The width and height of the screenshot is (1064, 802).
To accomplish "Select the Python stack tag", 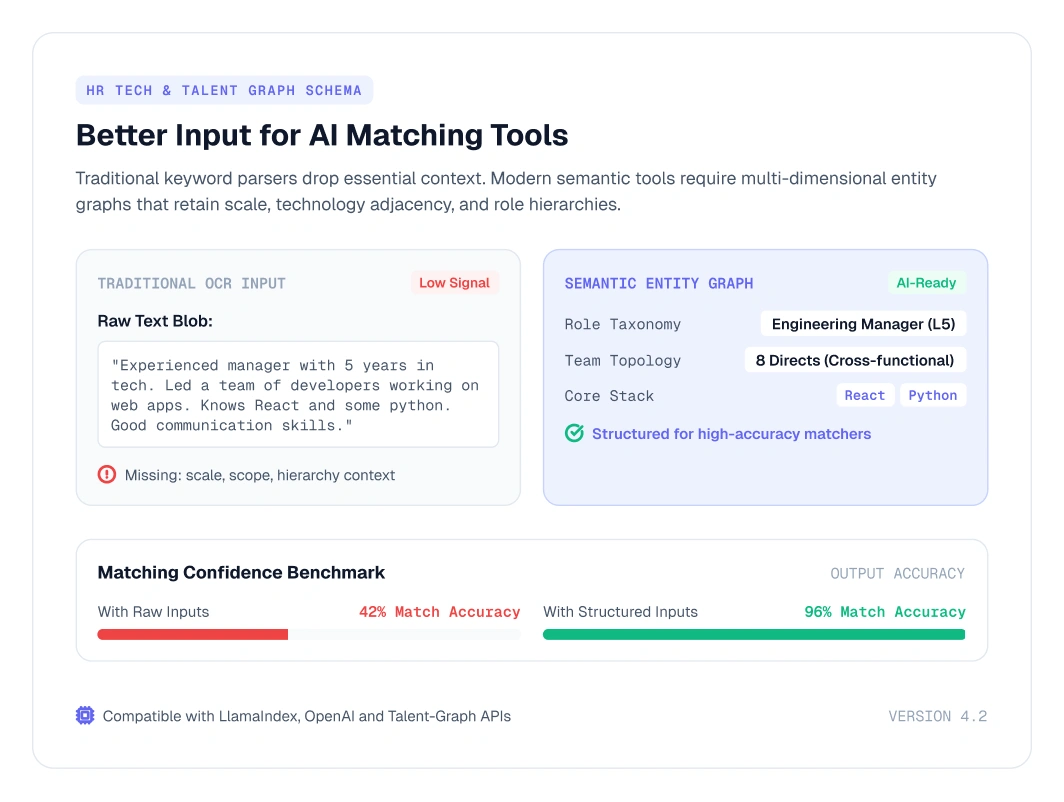I will [932, 395].
